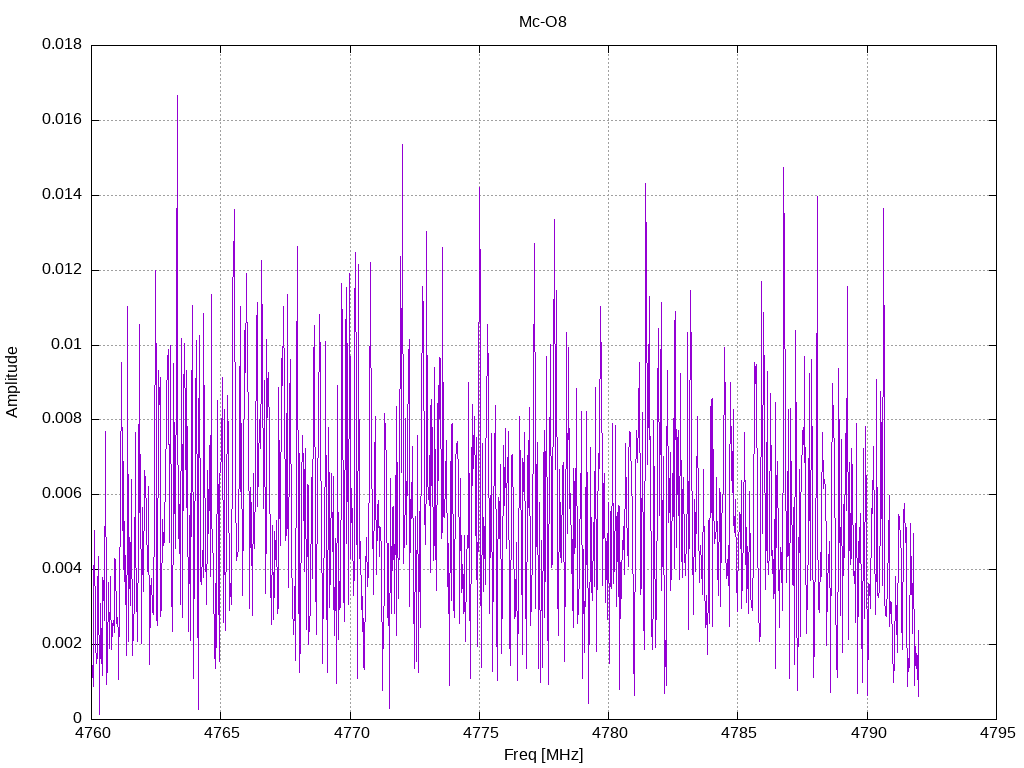Image resolution: width=1024 pixels, height=768 pixels.
Task: Click y-axis tick label 0.016
Action: pos(62,120)
